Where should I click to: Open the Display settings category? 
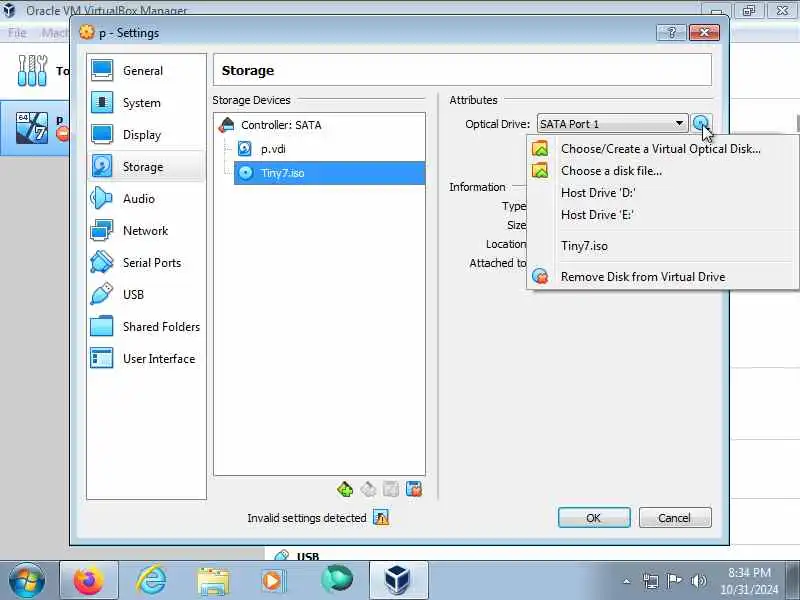(x=146, y=135)
